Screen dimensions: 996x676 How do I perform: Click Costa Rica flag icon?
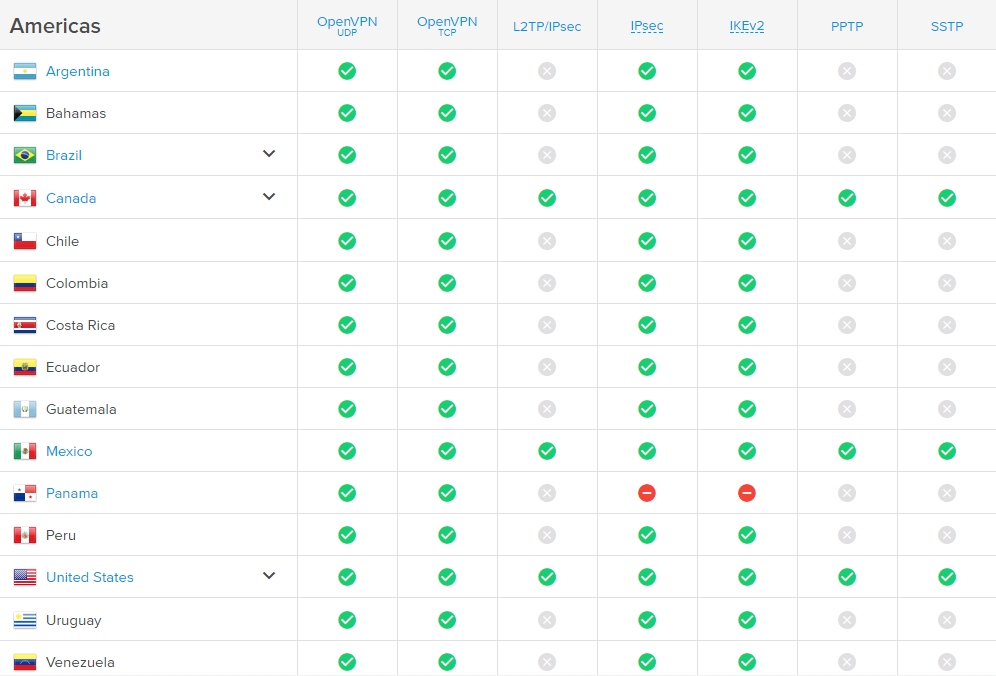tap(25, 325)
